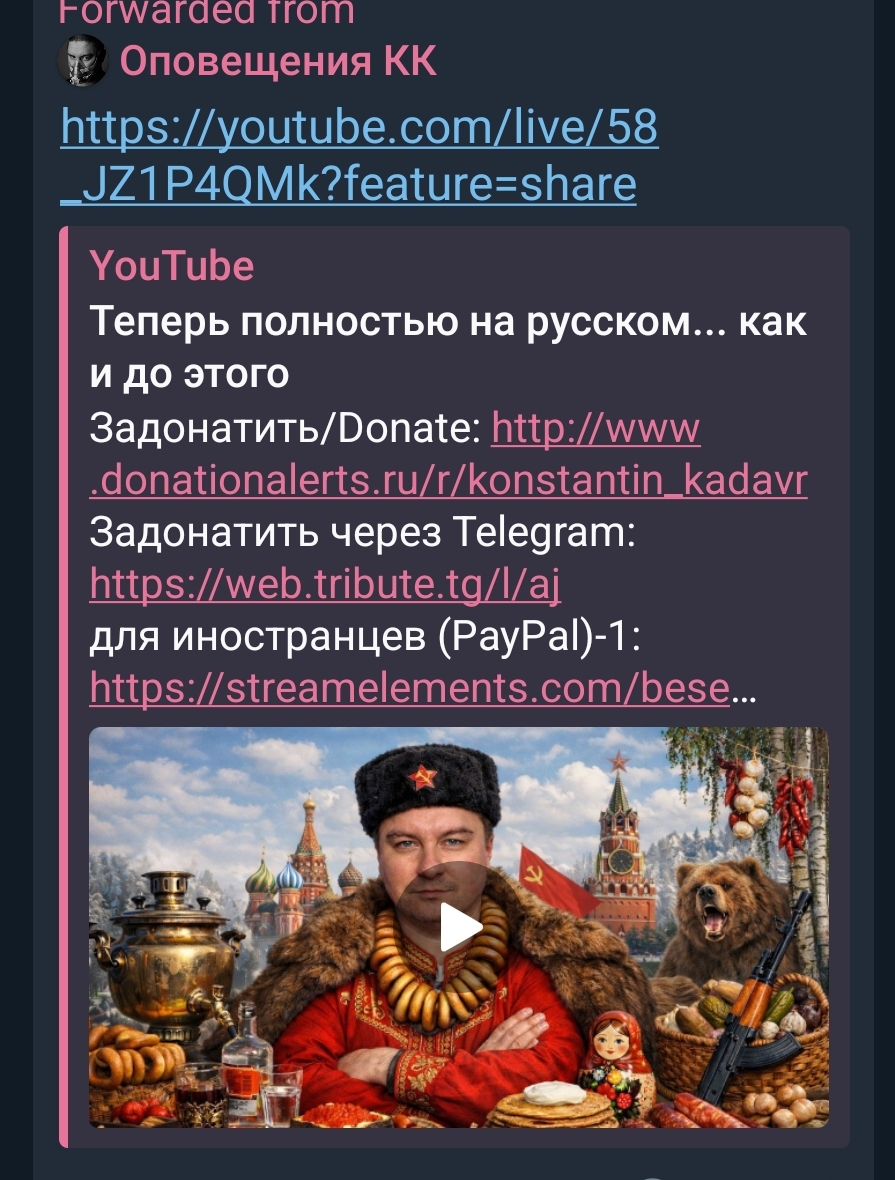Open the web.tribute.tg/l/aj link

click(x=325, y=585)
